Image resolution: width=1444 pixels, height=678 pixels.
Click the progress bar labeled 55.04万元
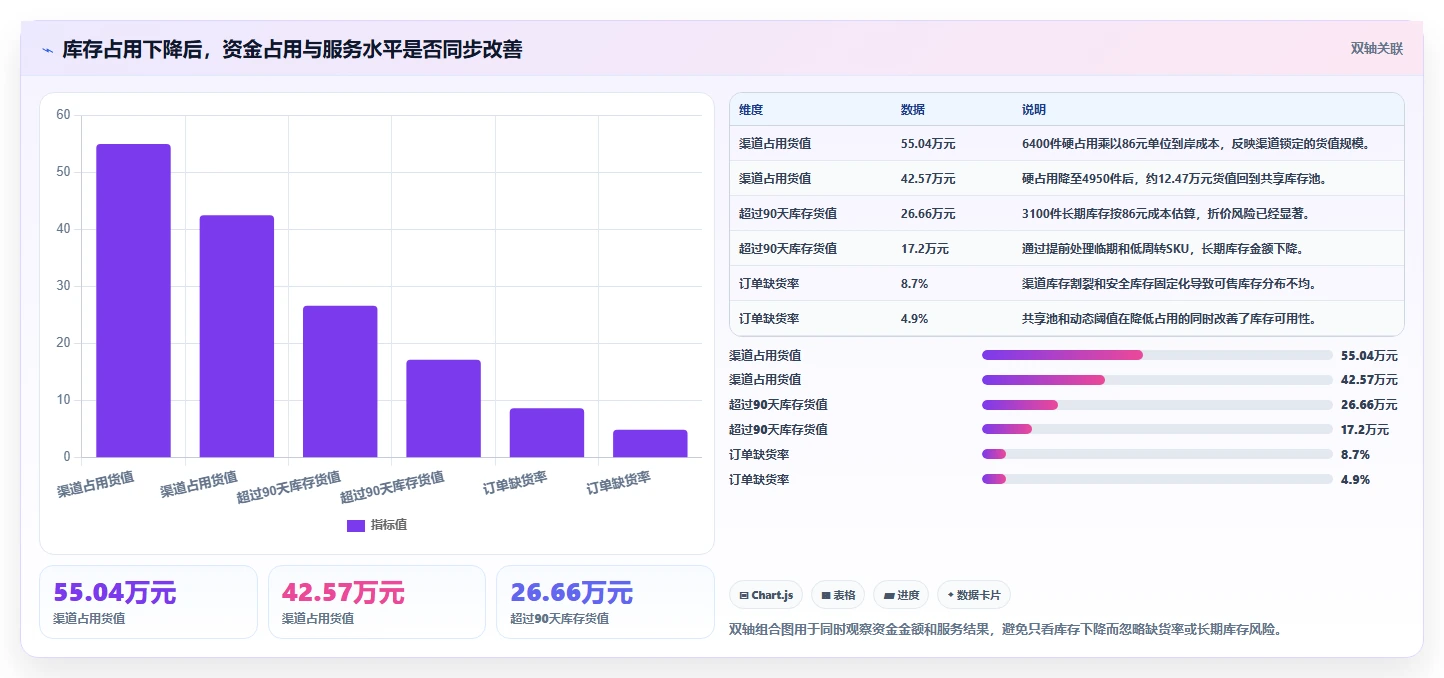(1157, 355)
